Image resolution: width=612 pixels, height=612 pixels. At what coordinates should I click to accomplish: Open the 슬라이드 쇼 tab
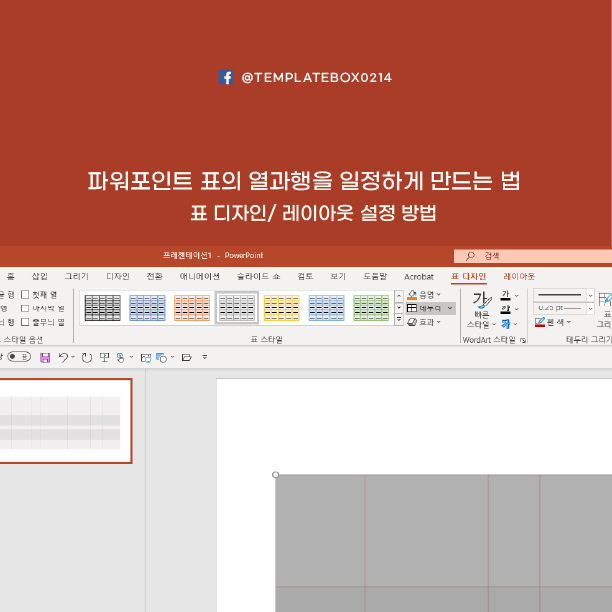(x=258, y=276)
